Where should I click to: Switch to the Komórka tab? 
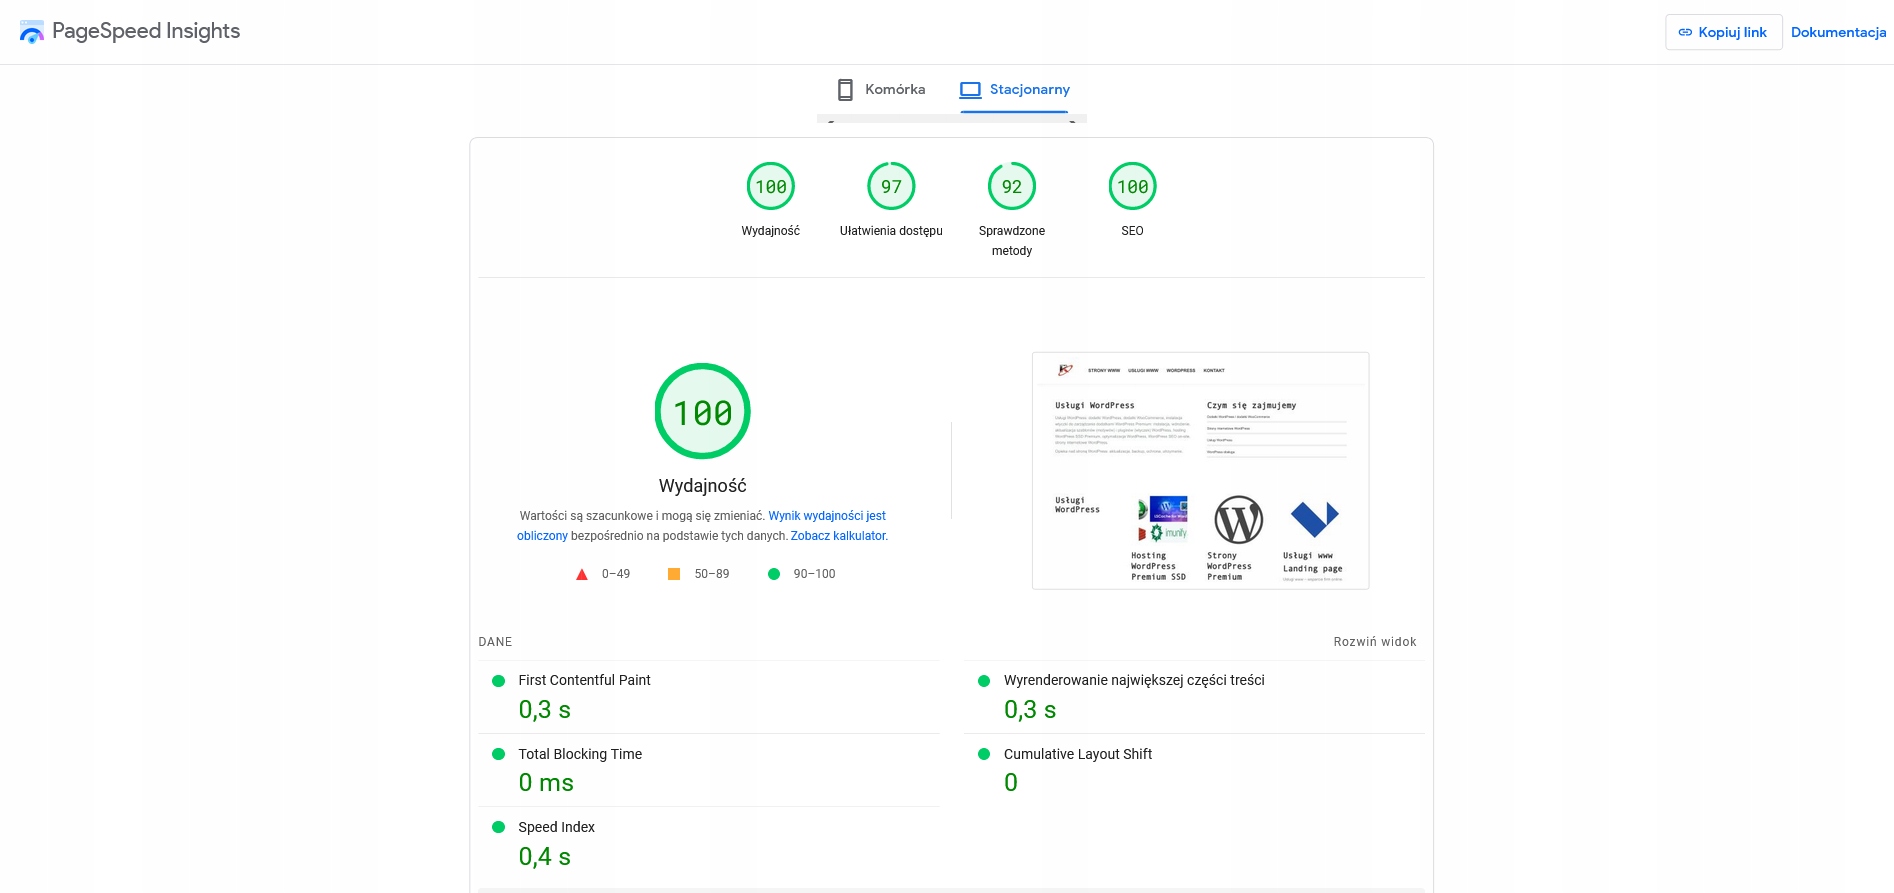(x=881, y=90)
